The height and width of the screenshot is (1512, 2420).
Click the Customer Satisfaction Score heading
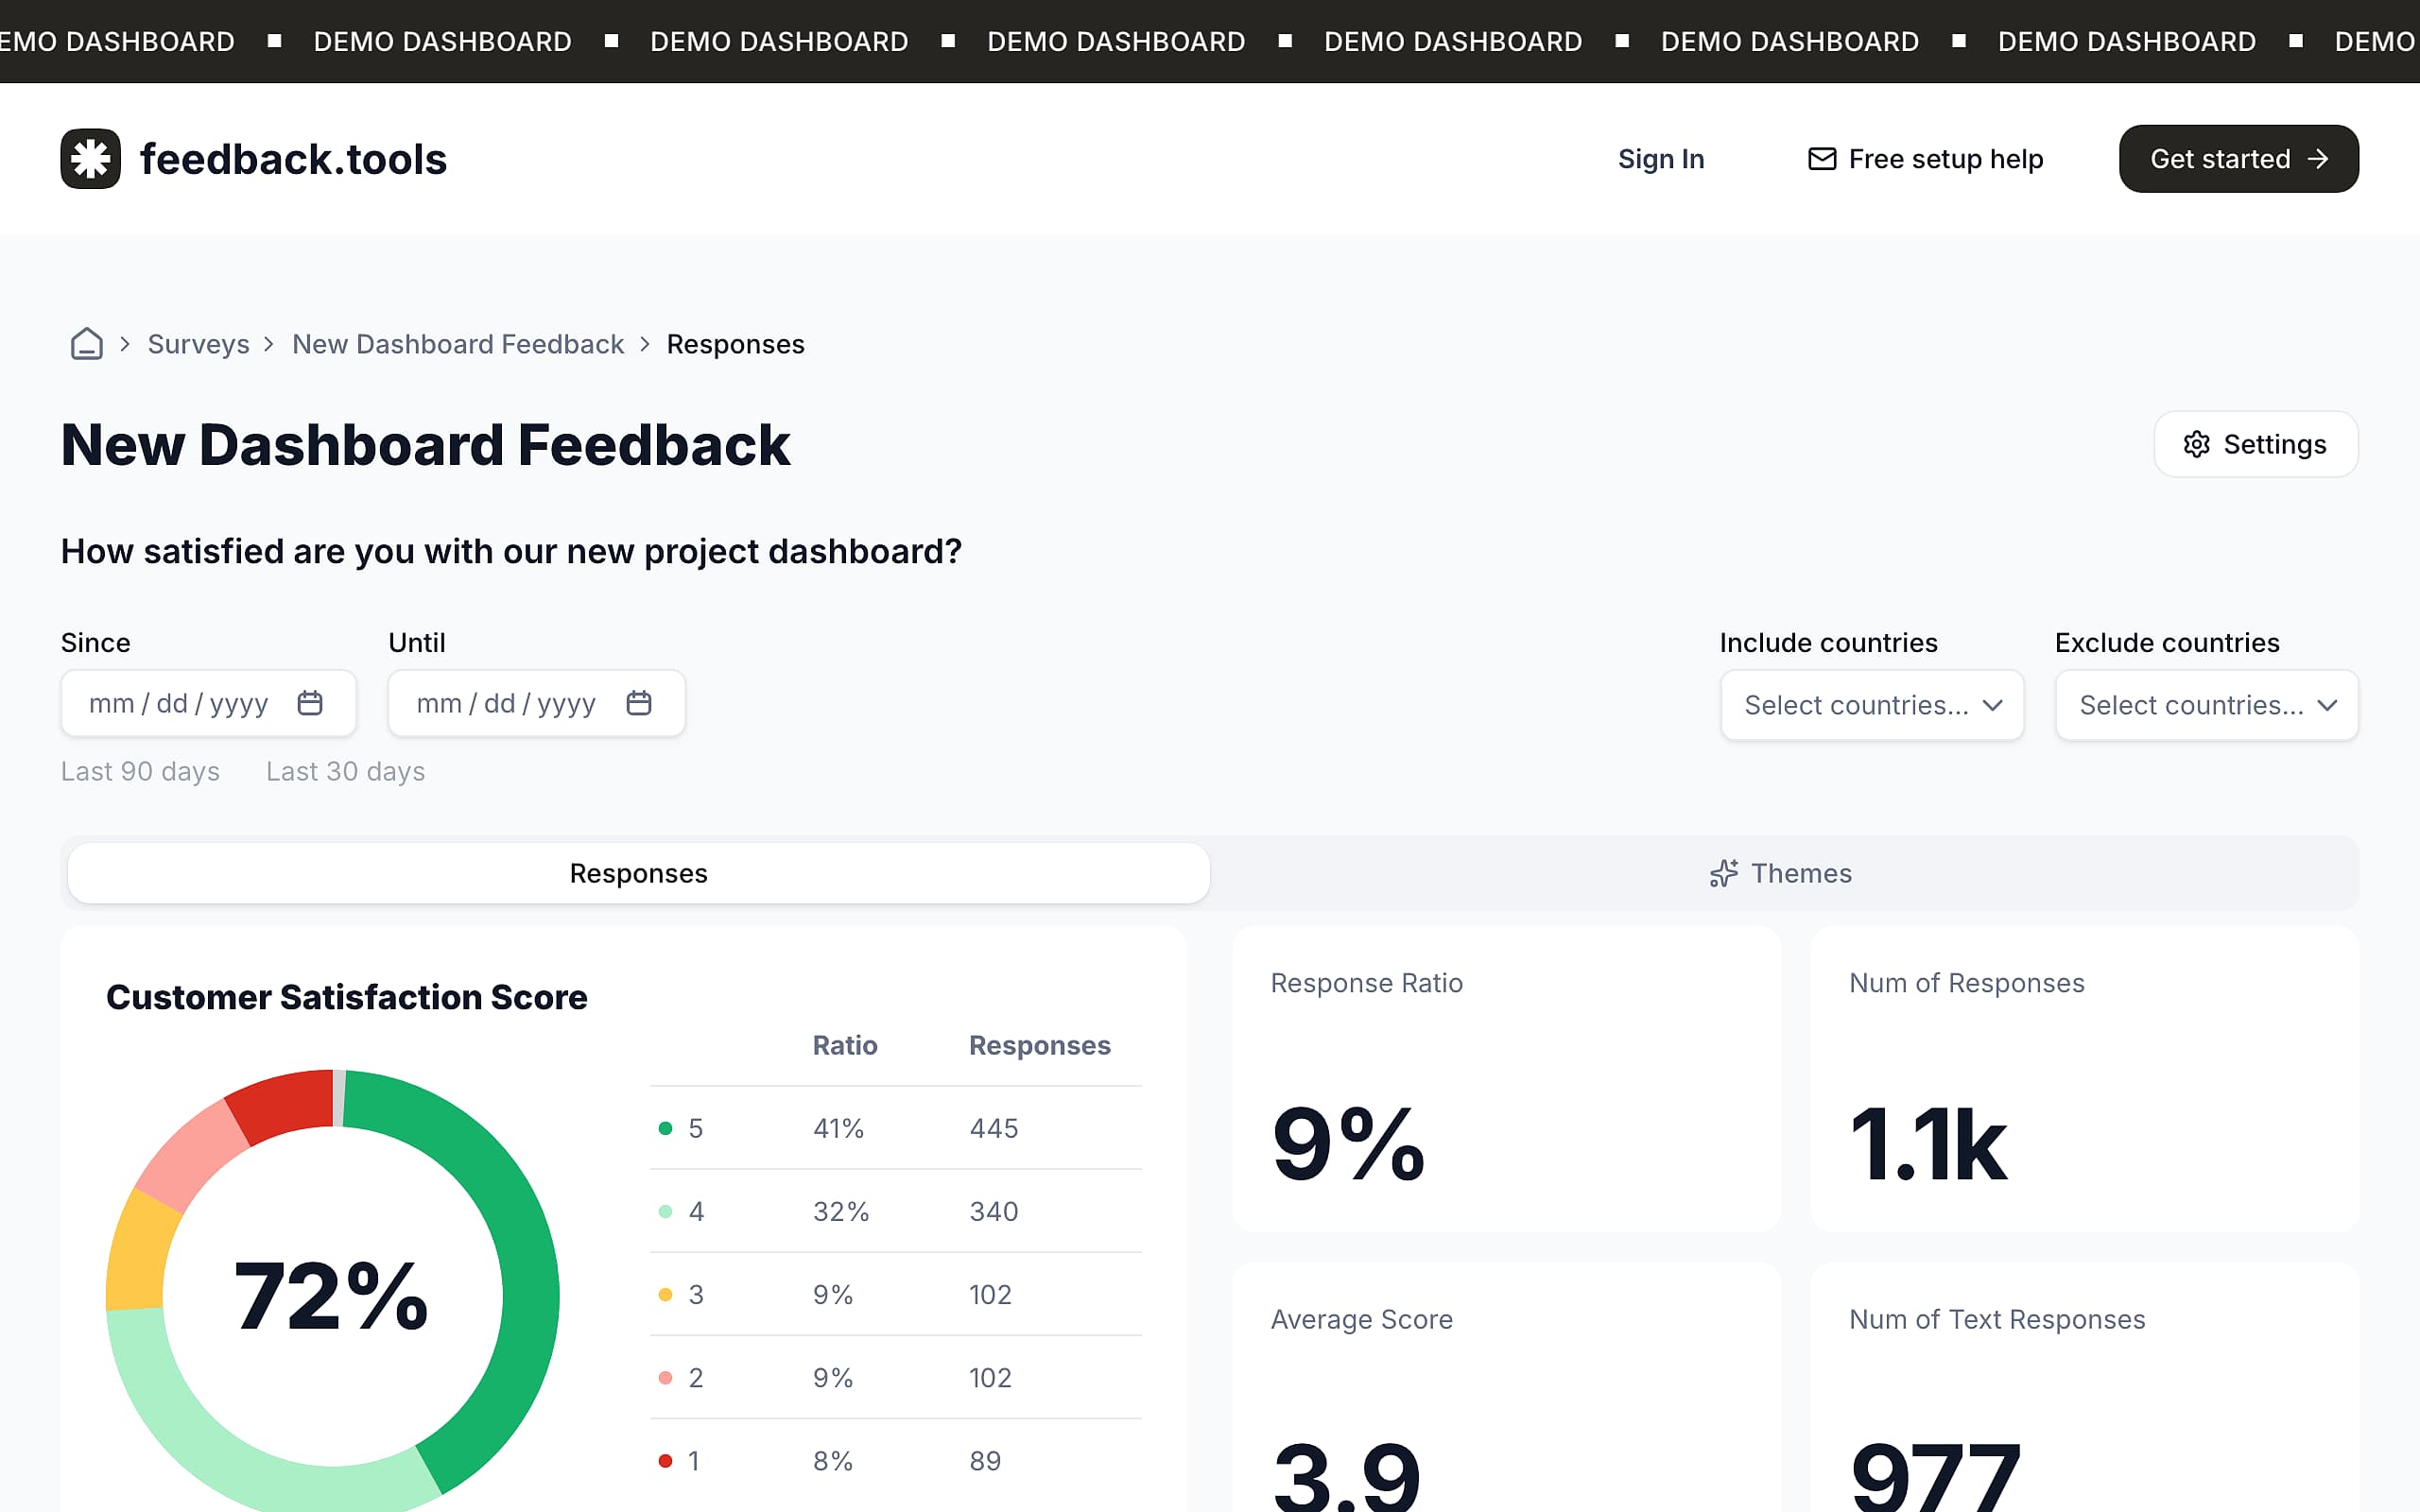(x=347, y=997)
